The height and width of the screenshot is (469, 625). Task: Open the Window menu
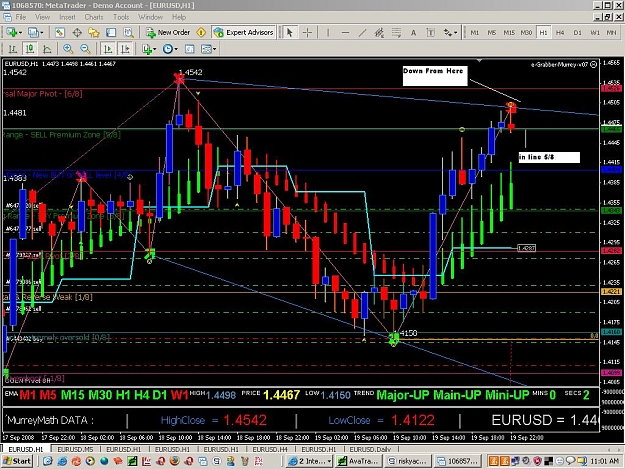pos(150,17)
